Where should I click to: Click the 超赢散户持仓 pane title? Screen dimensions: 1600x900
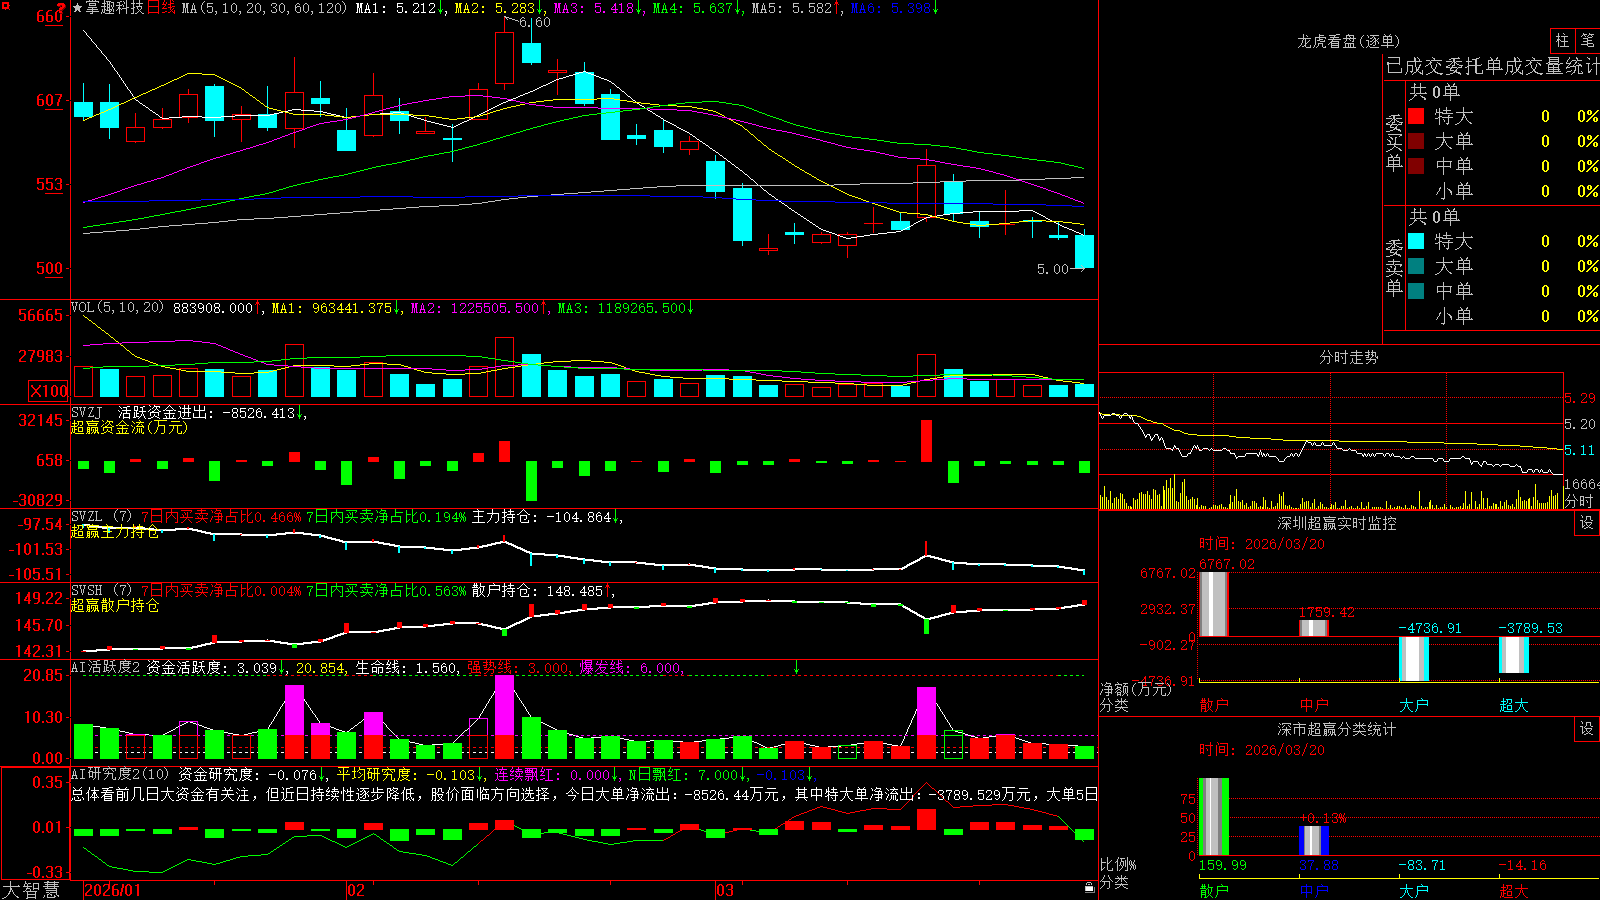(x=115, y=605)
